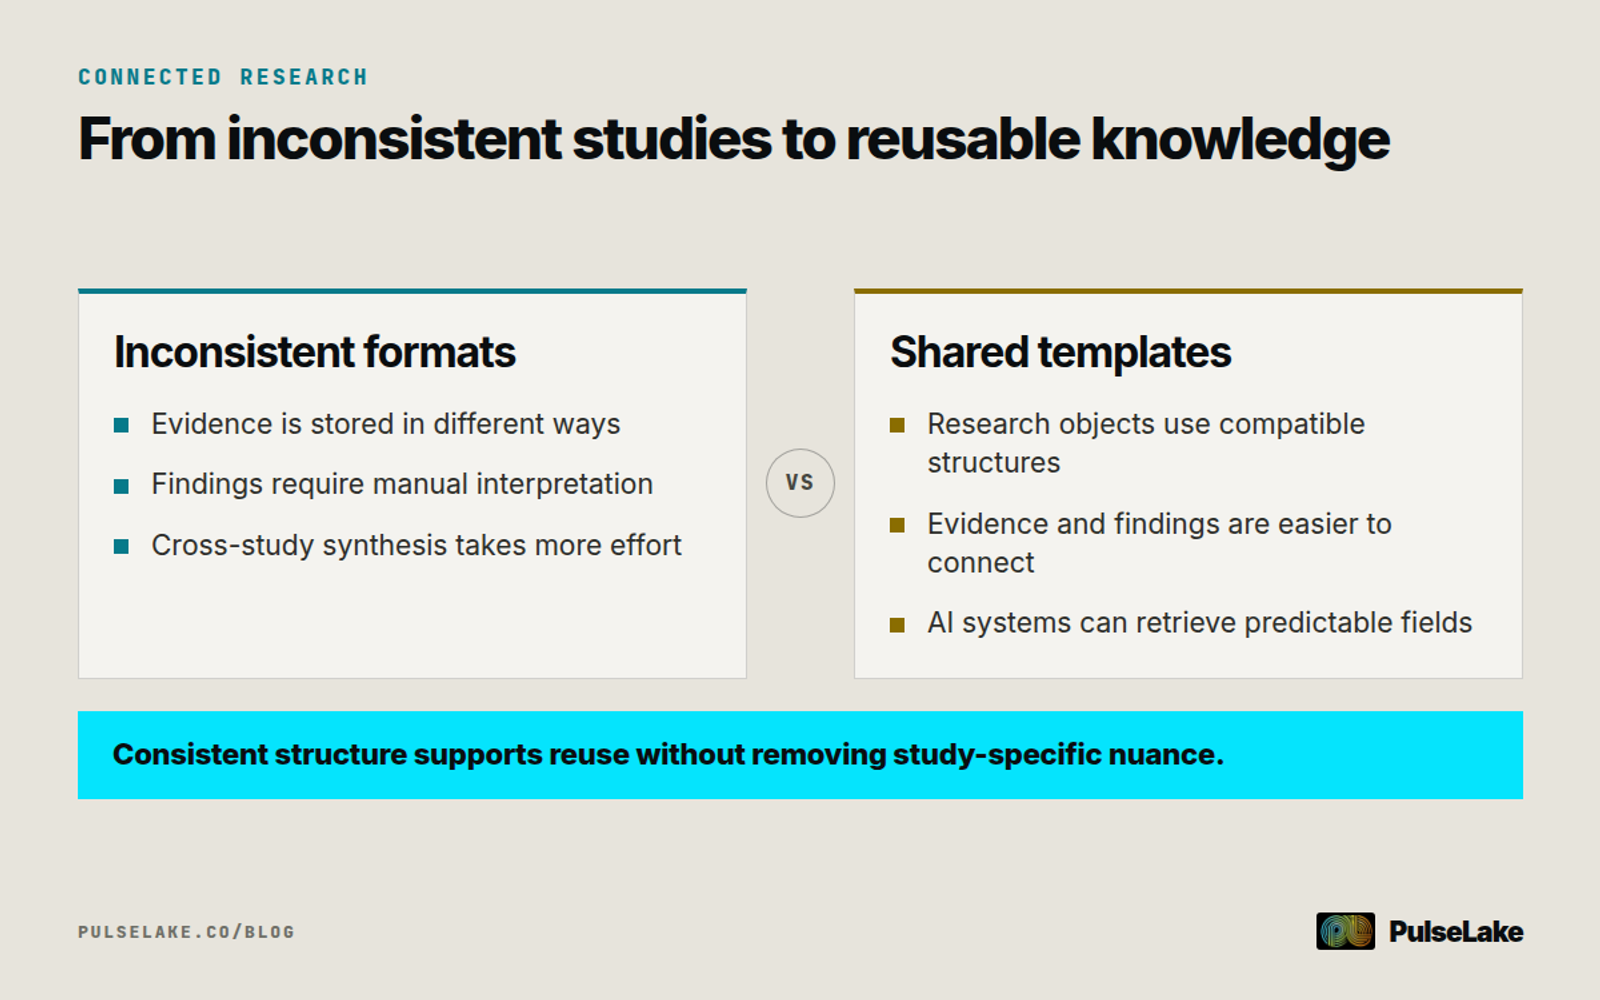Click the PulseLake logo icon

(1345, 931)
